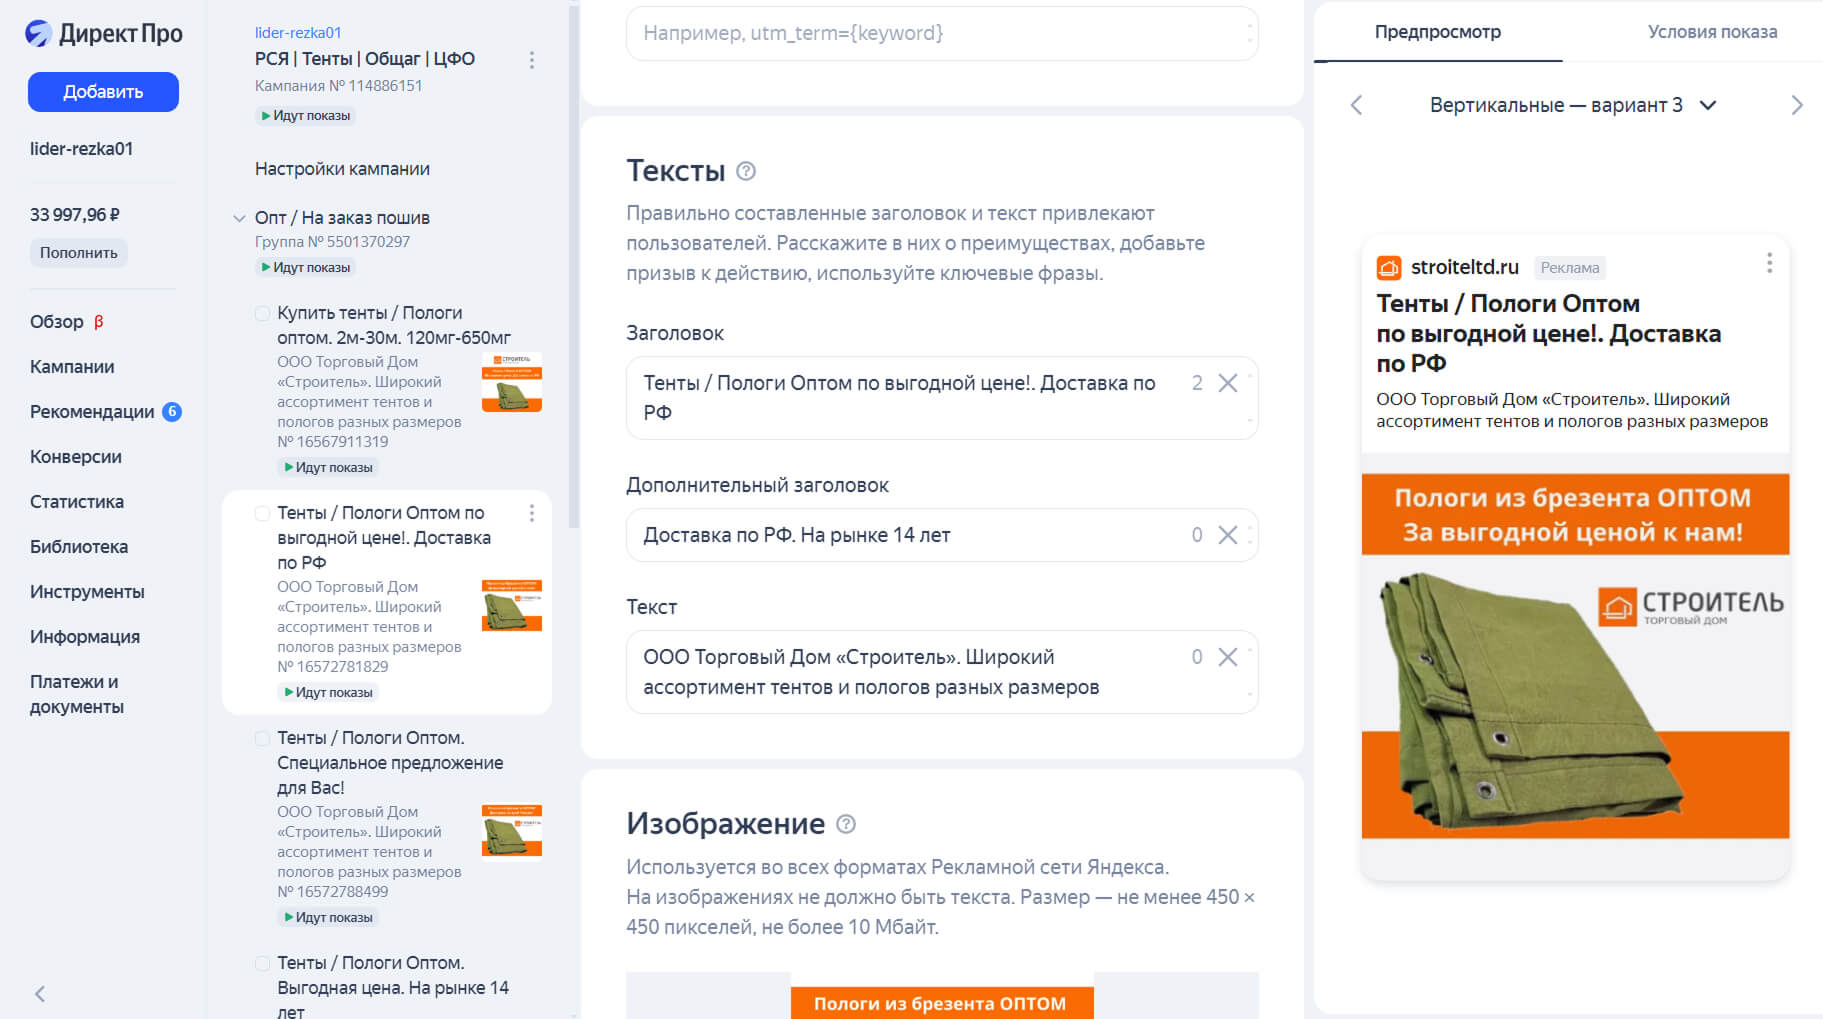Click Кампания № 114886151 text

(338, 86)
